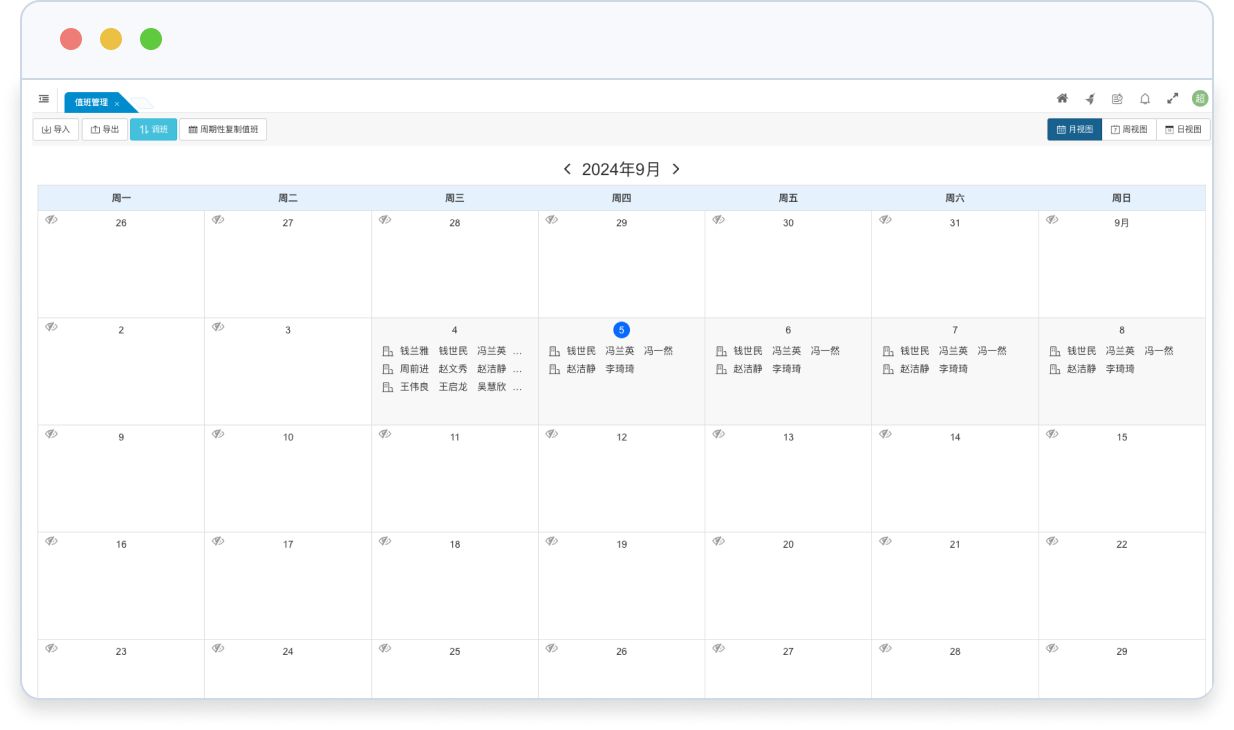Switch to 日视图 day view
Viewport: 1234px width, 730px height.
(x=1183, y=129)
